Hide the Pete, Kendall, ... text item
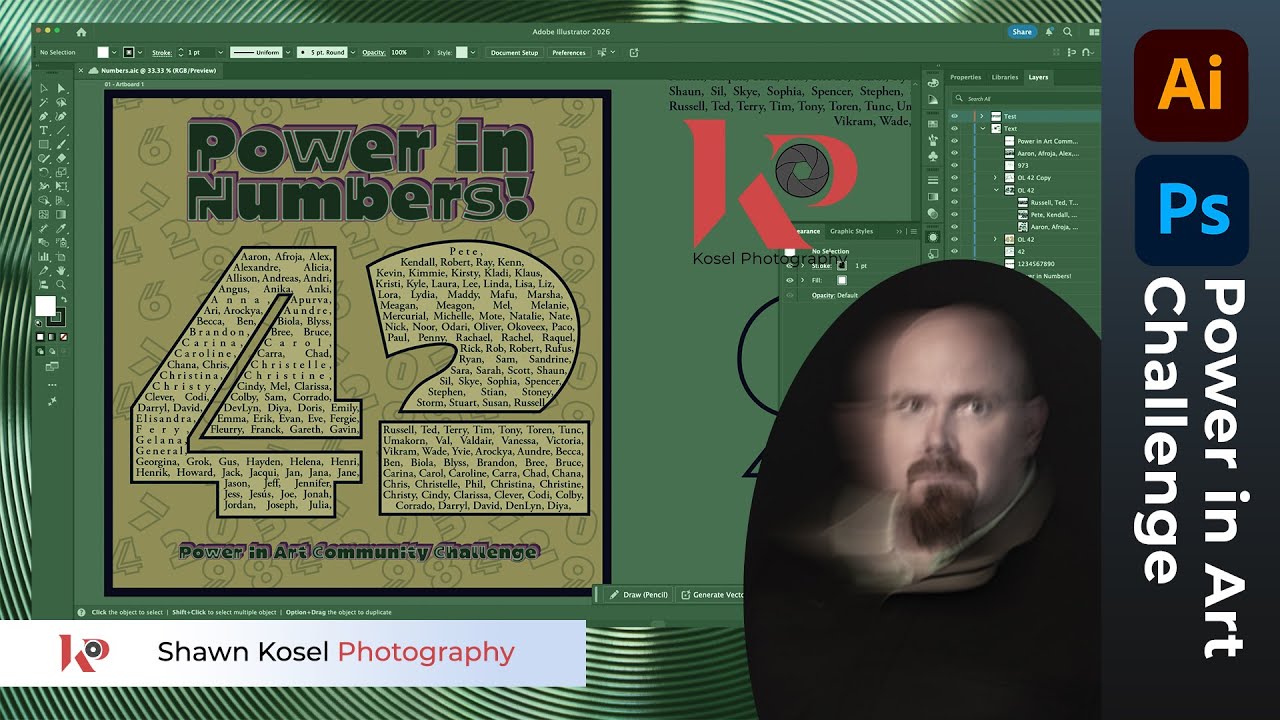1280x720 pixels. (x=954, y=214)
